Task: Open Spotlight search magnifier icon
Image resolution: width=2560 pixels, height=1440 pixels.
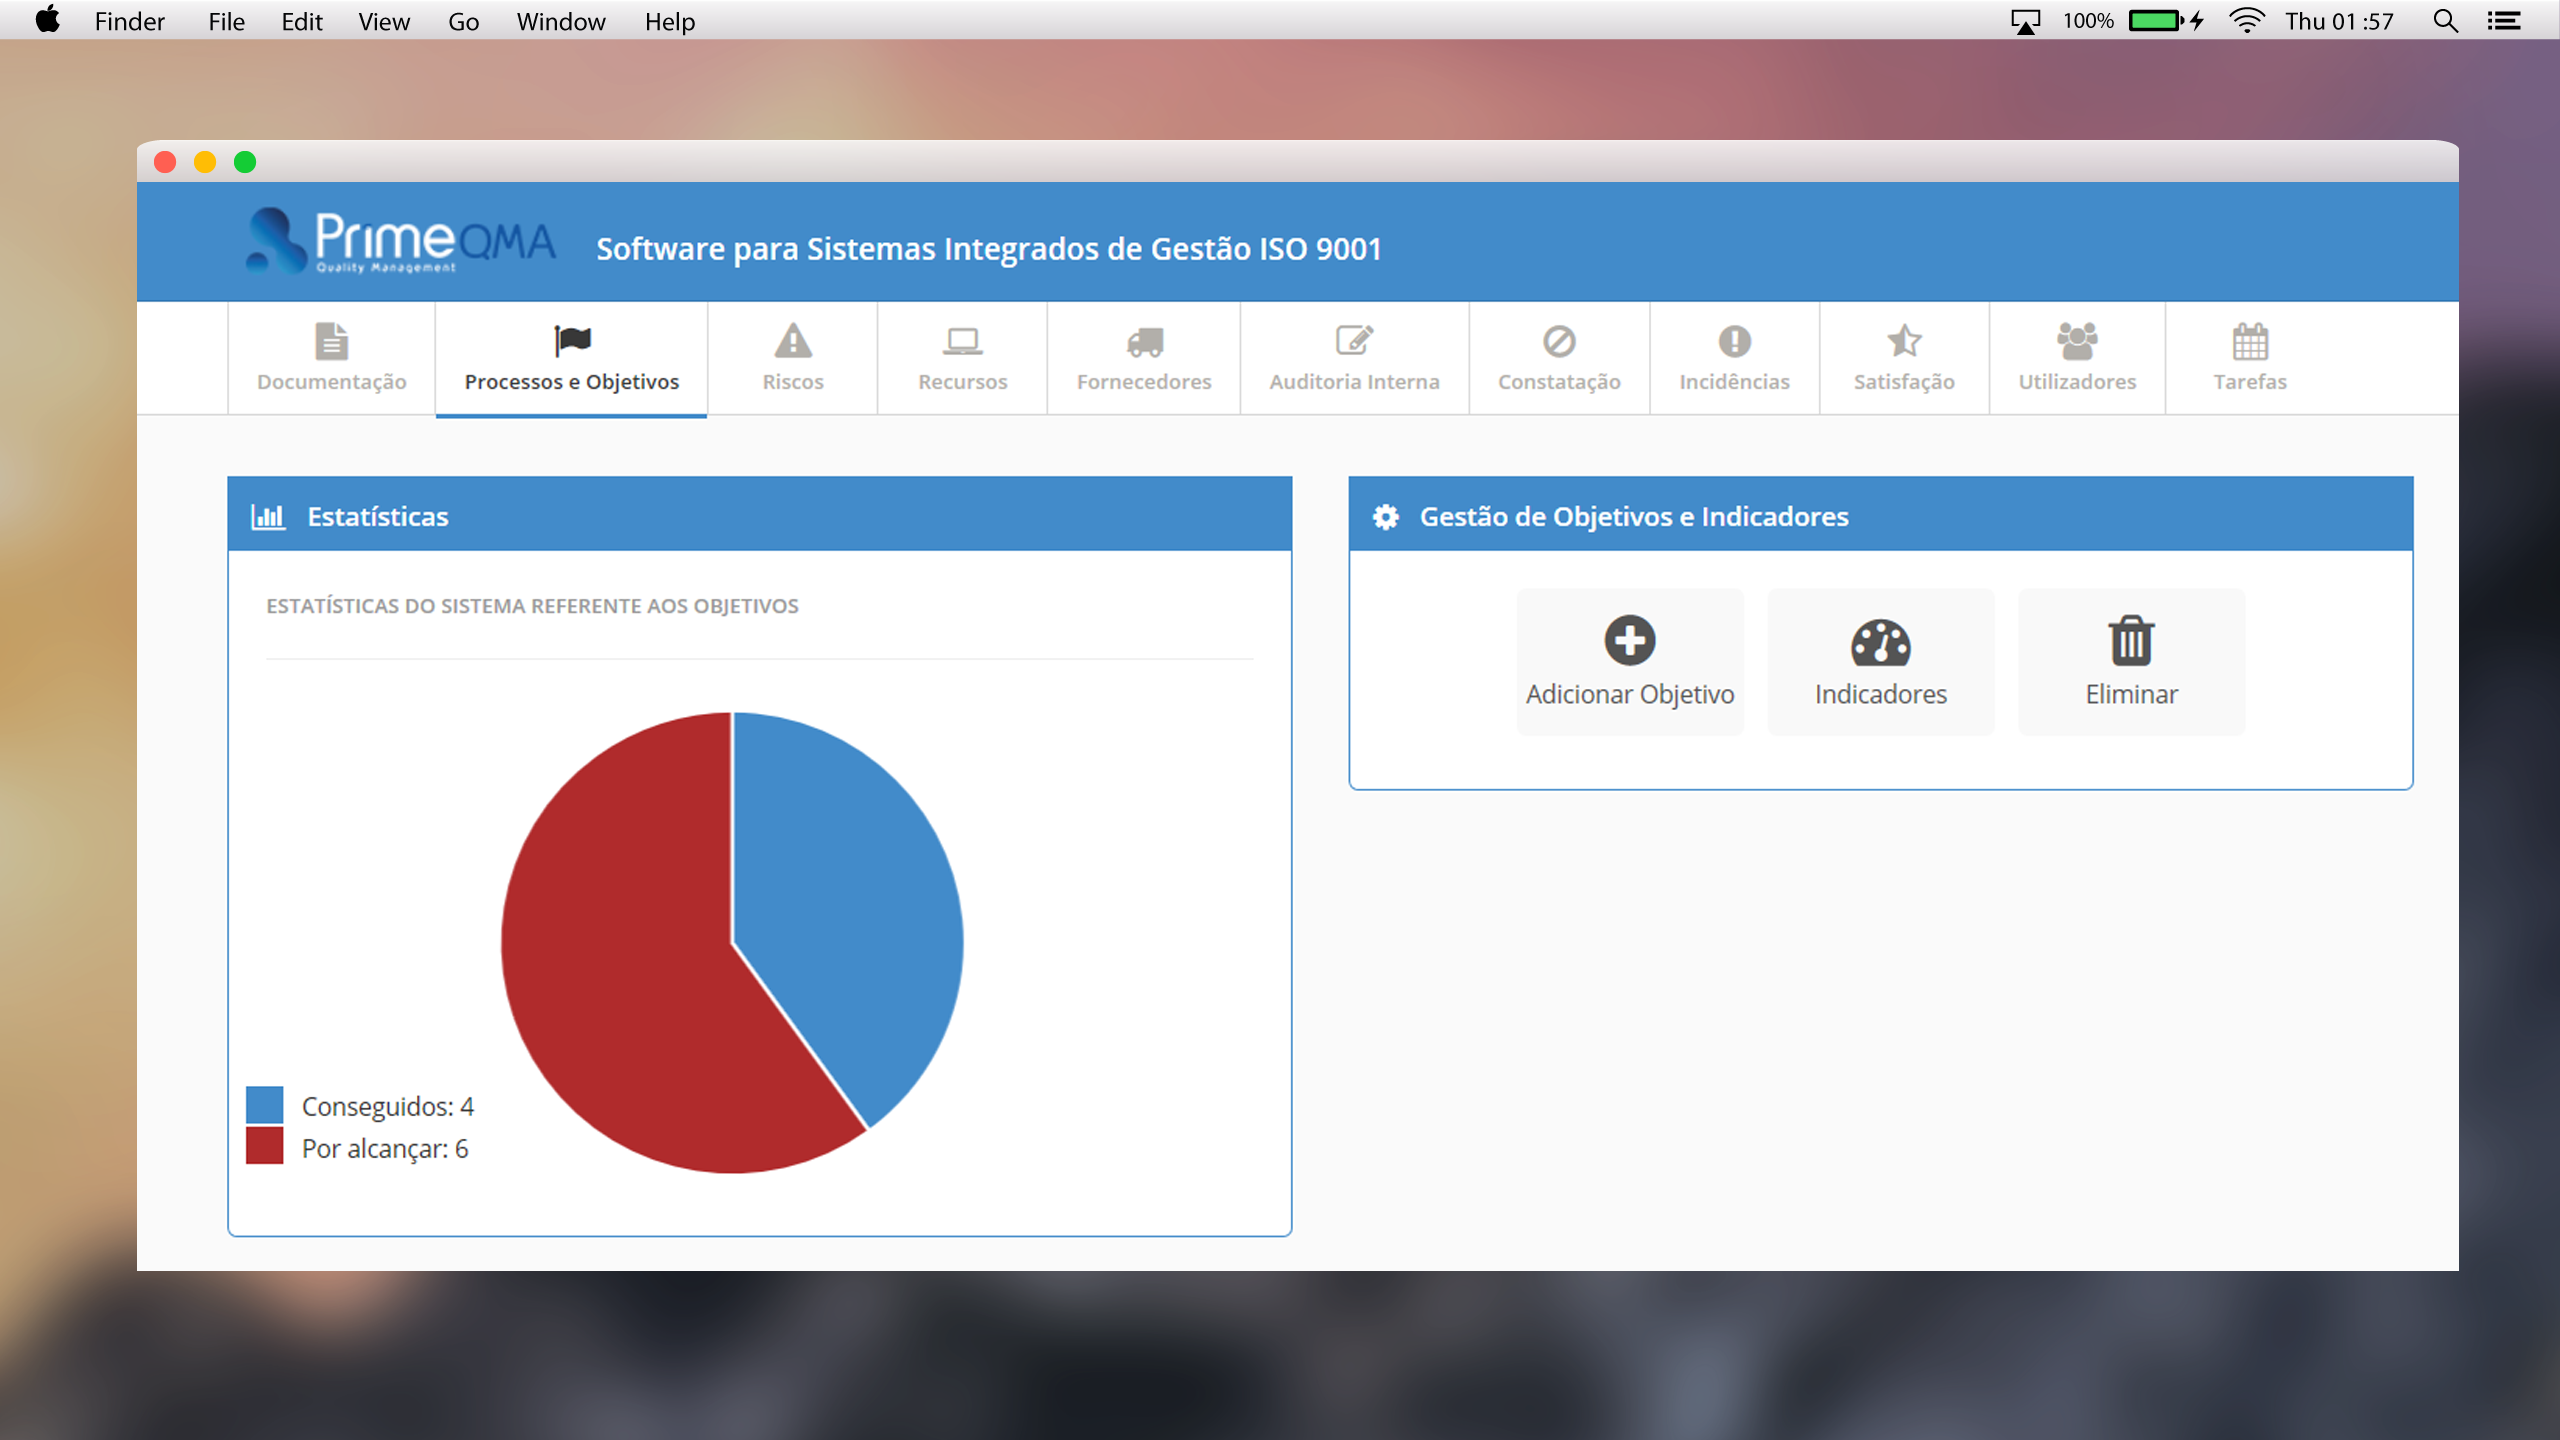Action: [x=2445, y=21]
